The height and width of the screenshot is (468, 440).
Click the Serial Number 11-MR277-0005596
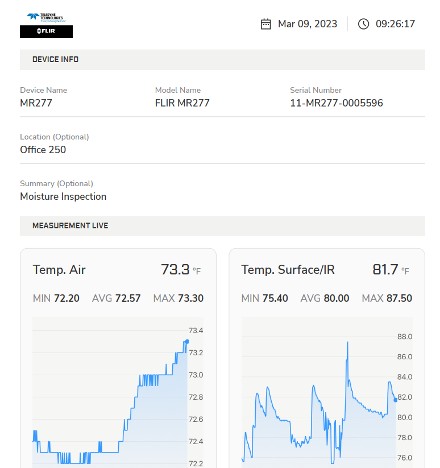pos(337,103)
